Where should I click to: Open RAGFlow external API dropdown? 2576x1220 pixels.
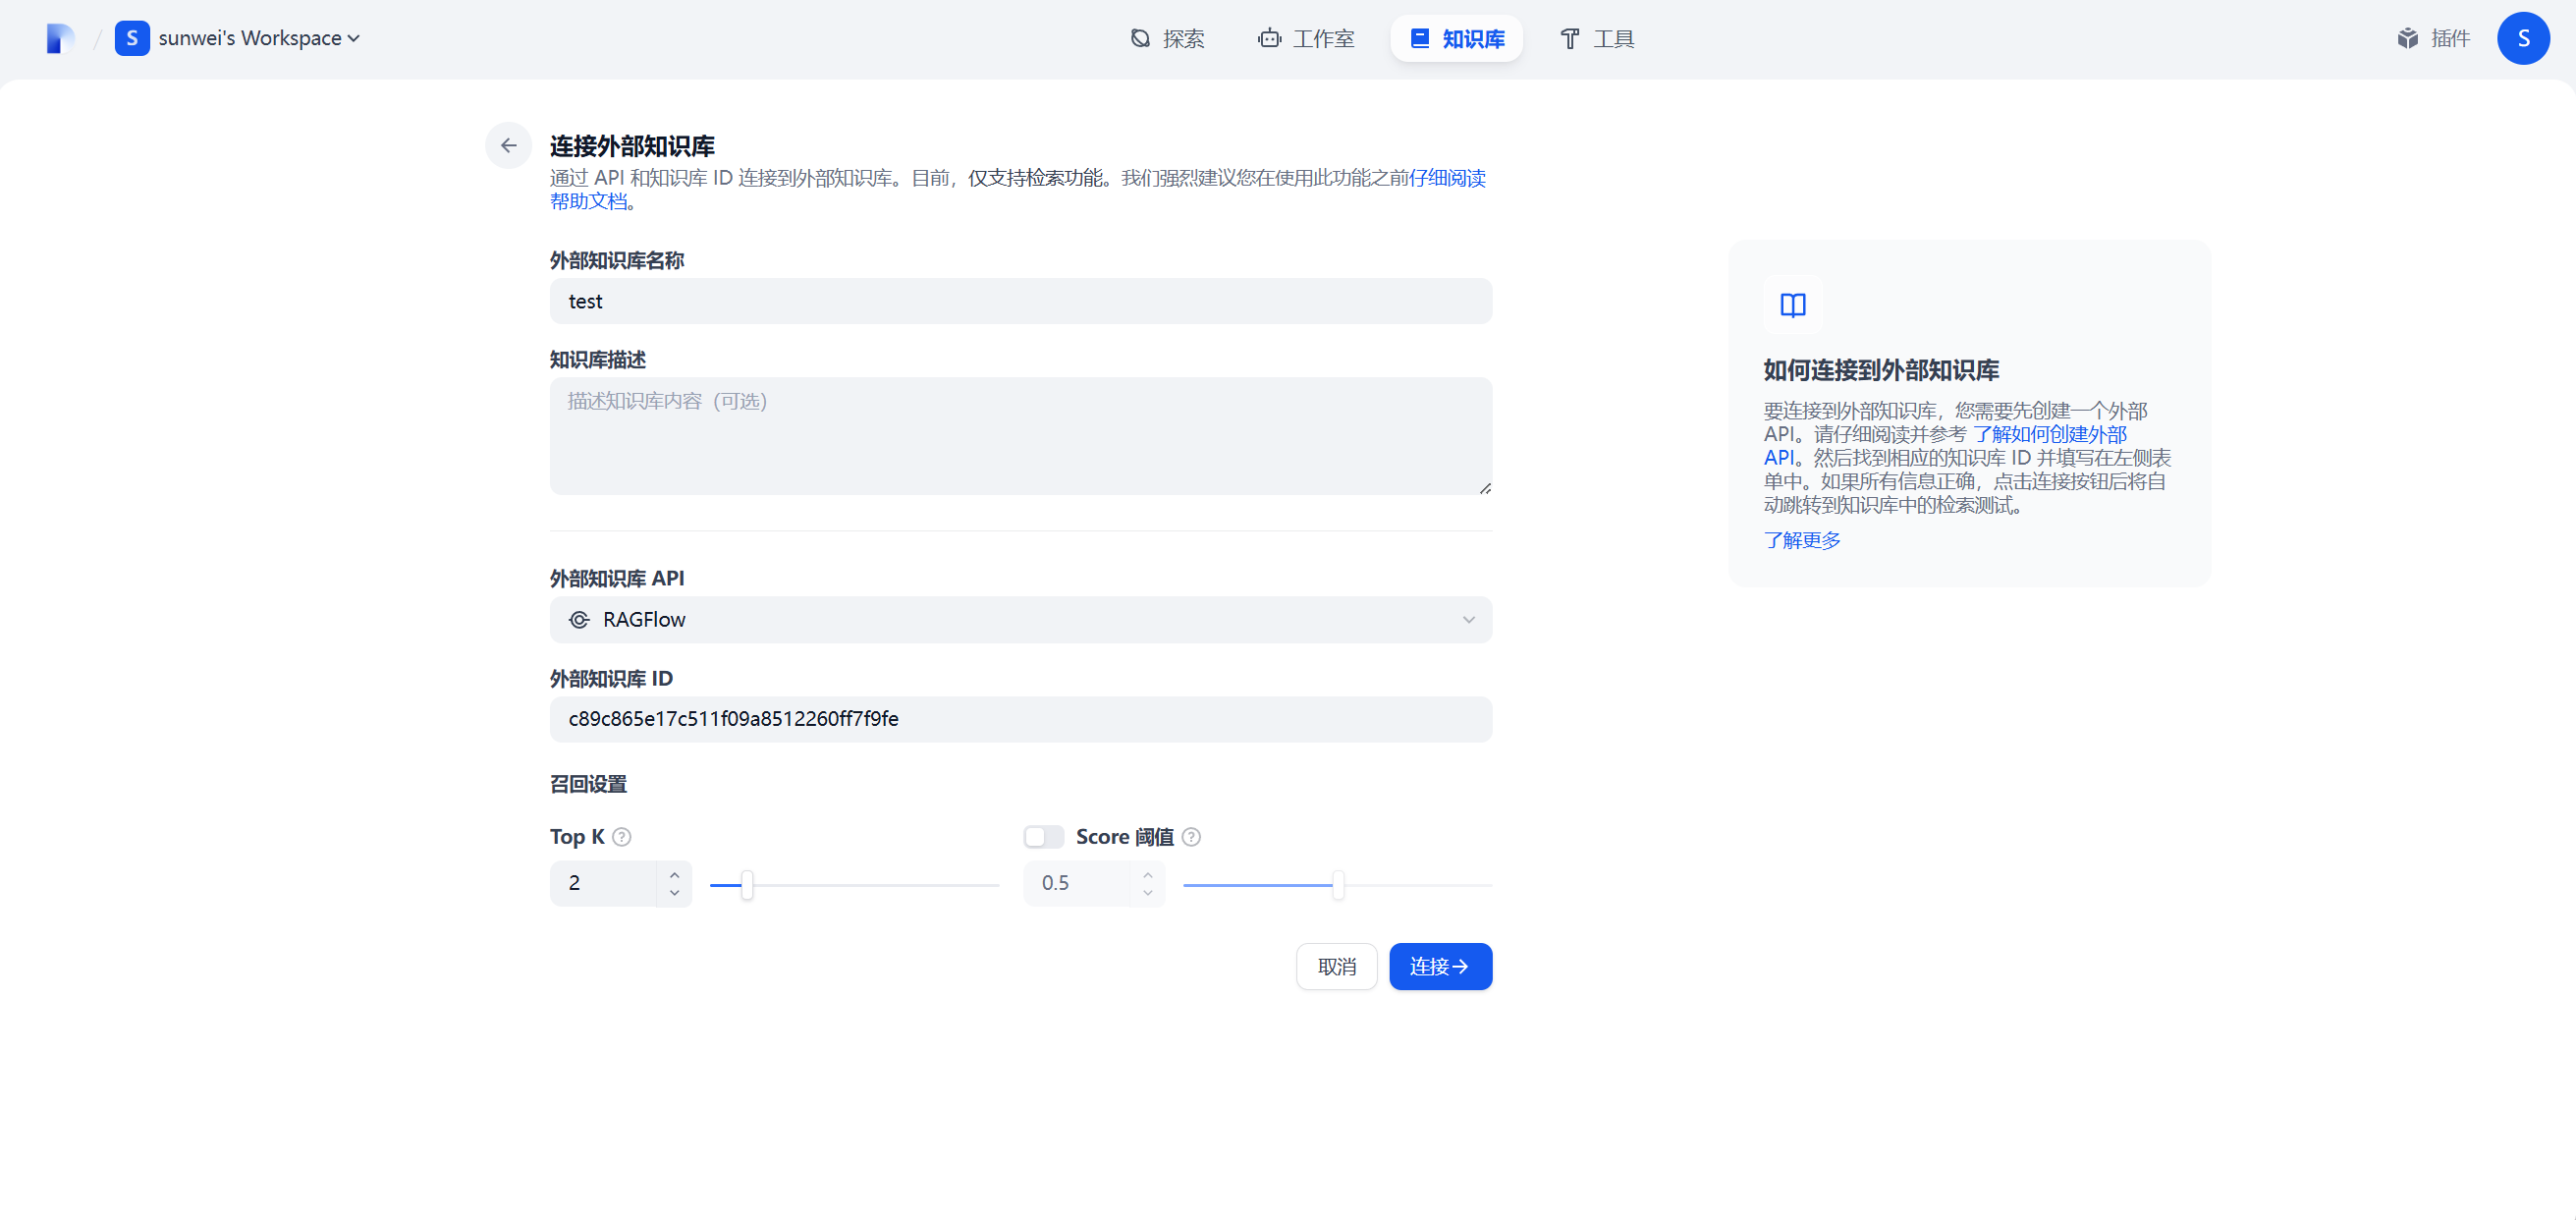click(x=1020, y=620)
